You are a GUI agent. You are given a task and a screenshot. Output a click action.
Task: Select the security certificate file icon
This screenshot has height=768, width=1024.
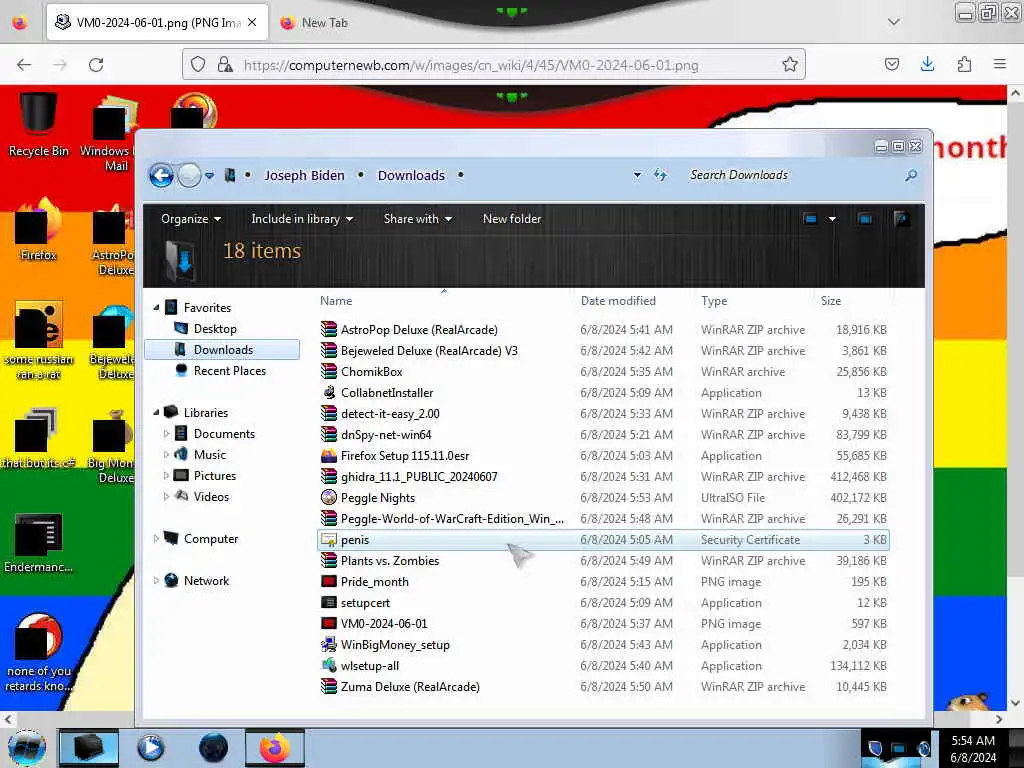(x=329, y=539)
